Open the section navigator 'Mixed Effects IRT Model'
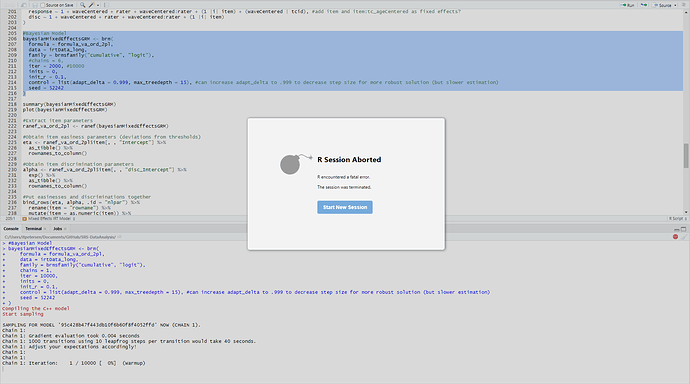 click(49, 219)
